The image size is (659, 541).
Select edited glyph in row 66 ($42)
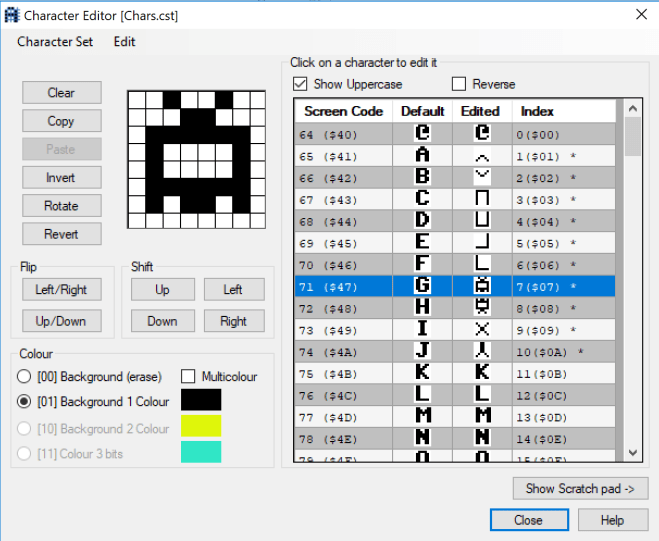click(x=482, y=178)
